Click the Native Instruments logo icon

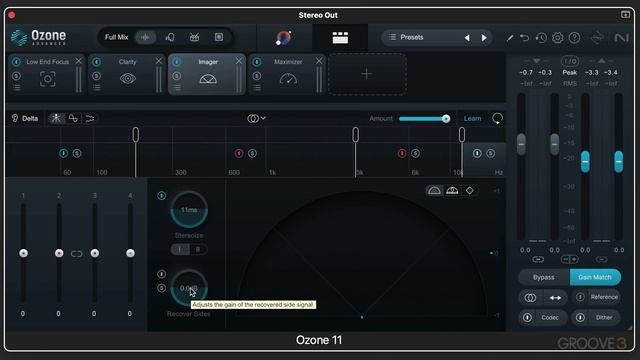pos(621,38)
